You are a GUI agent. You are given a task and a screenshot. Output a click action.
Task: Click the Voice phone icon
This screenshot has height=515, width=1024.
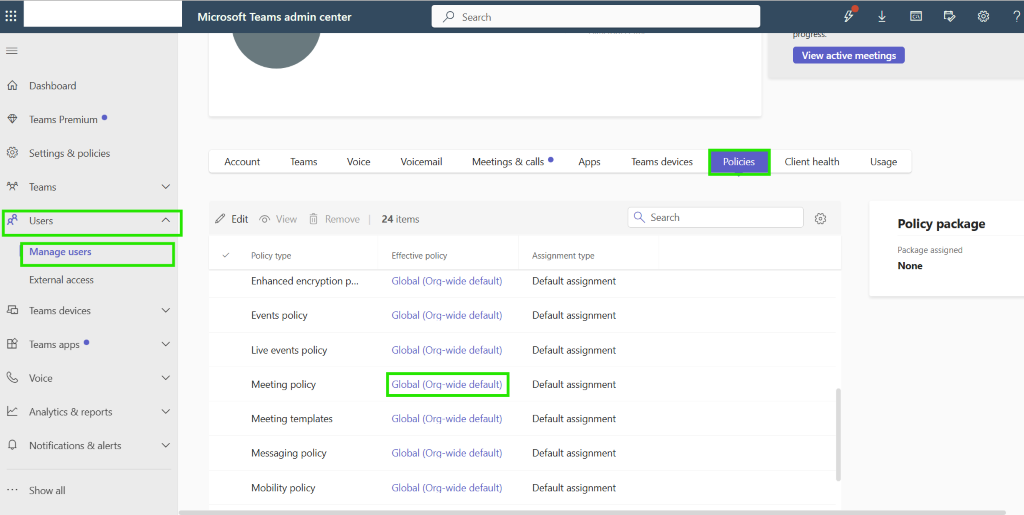click(12, 378)
